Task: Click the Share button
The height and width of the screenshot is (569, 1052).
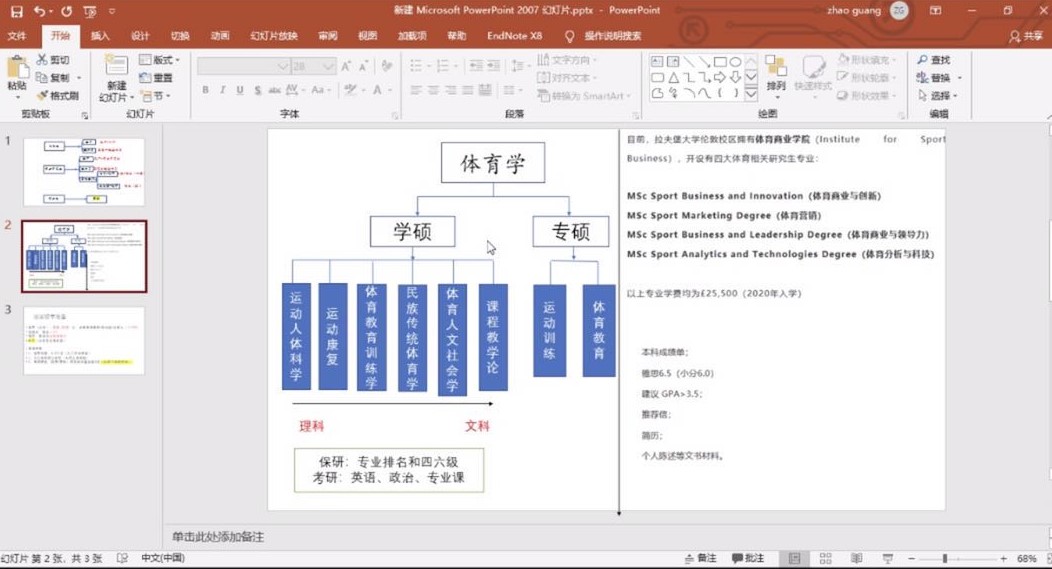Action: coord(1026,36)
